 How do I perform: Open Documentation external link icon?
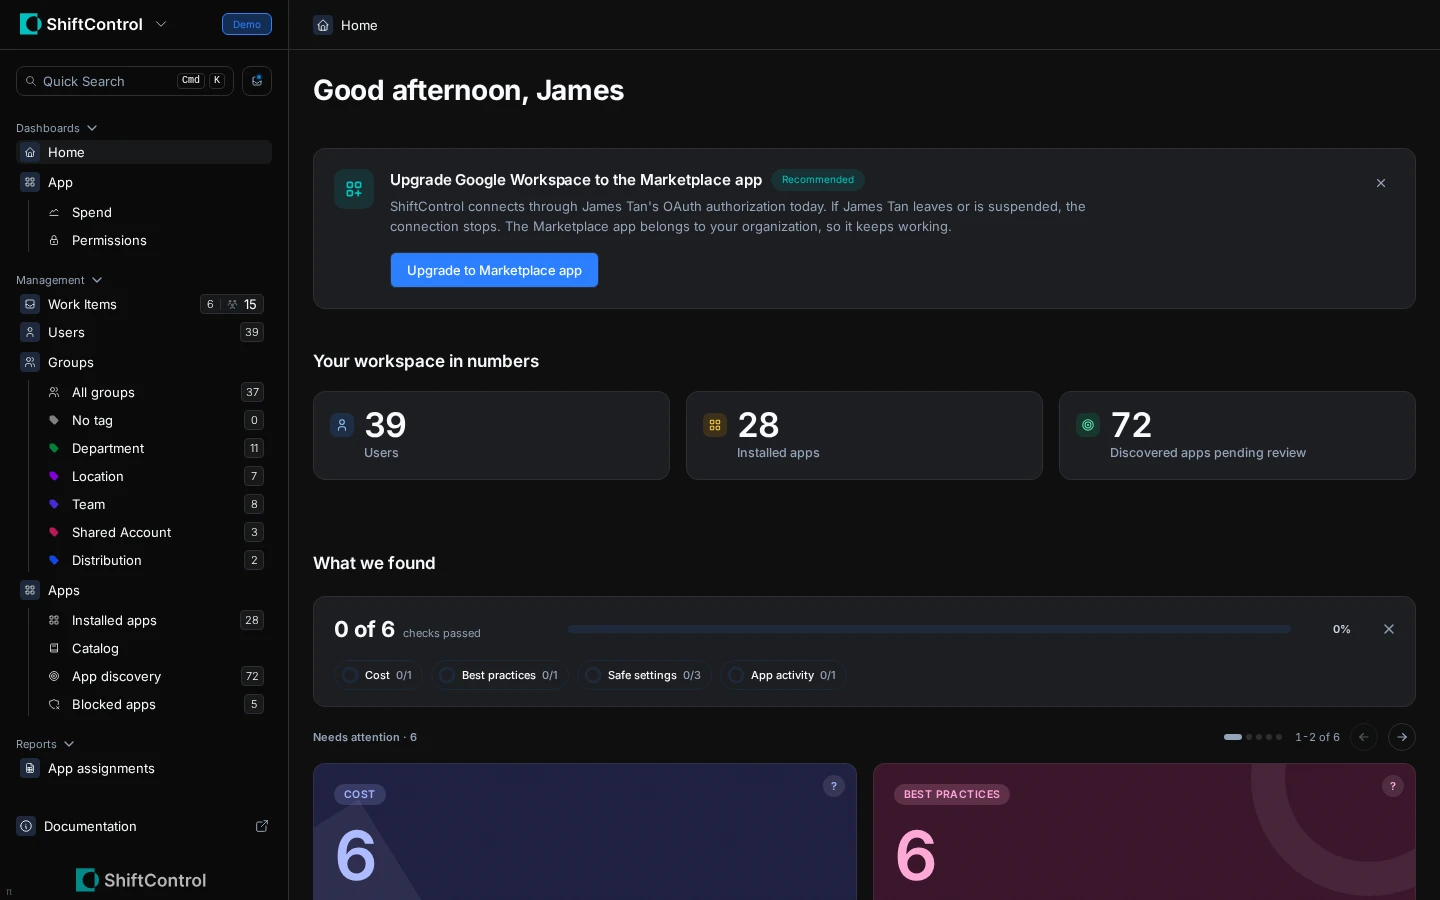point(262,826)
